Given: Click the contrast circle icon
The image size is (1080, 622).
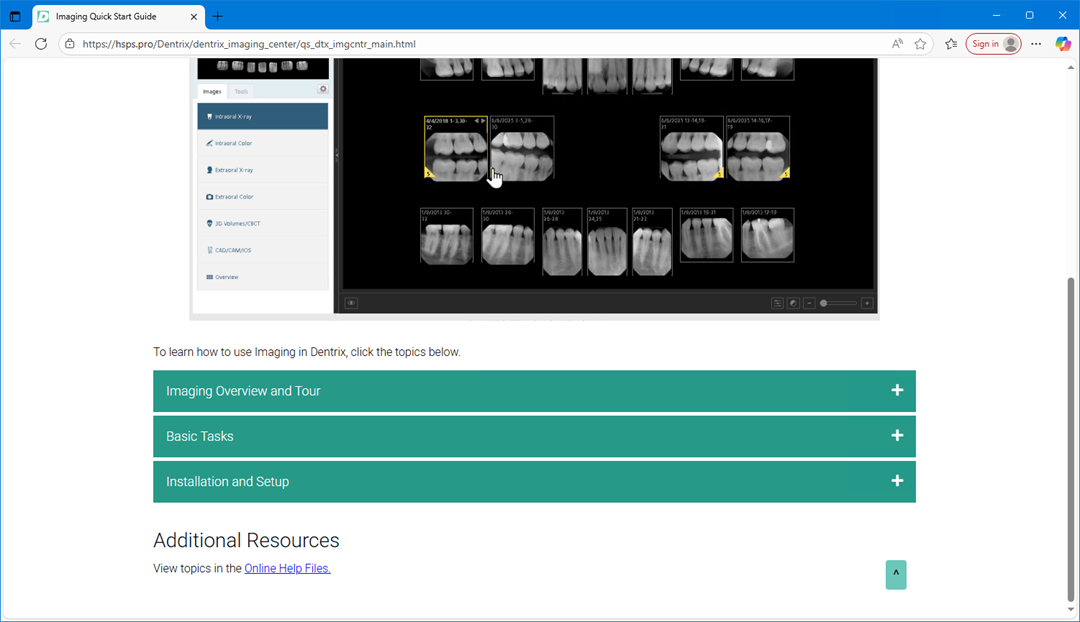Looking at the screenshot, I should coord(793,303).
